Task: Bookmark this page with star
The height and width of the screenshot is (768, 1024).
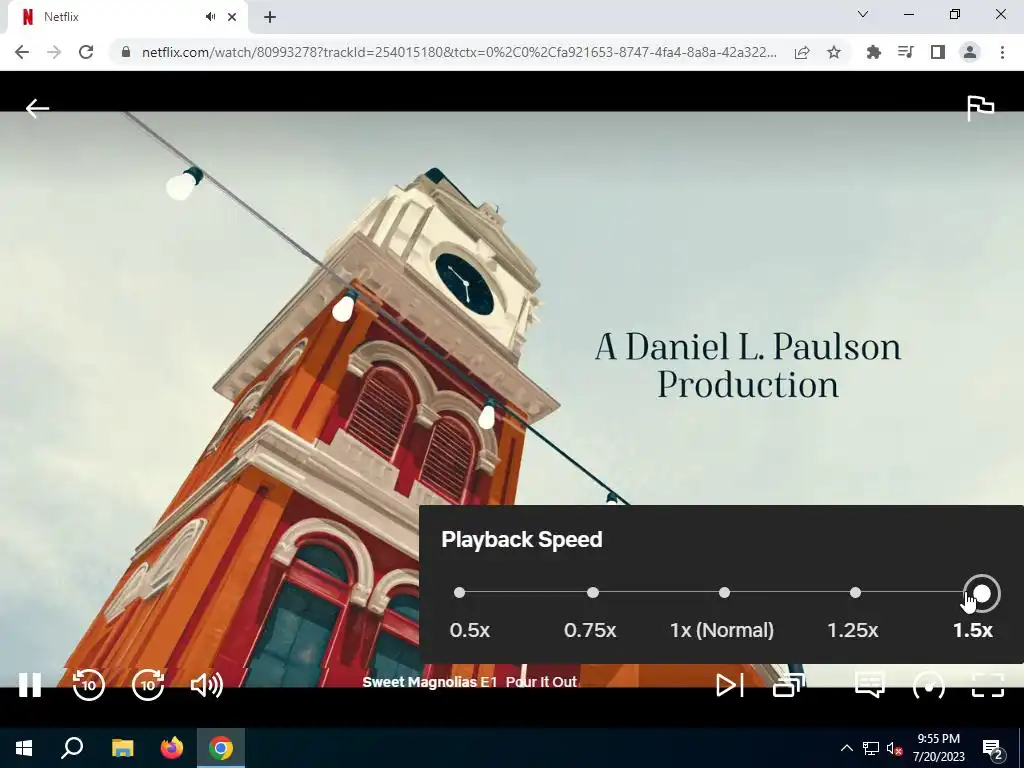Action: [834, 52]
